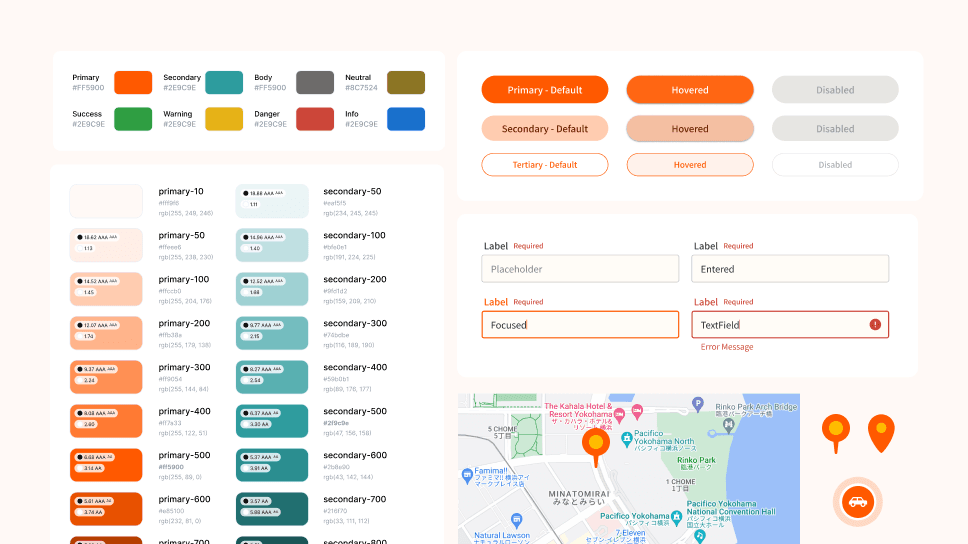
Task: Click the Pacifico Yokohama North marker
Action: [626, 438]
